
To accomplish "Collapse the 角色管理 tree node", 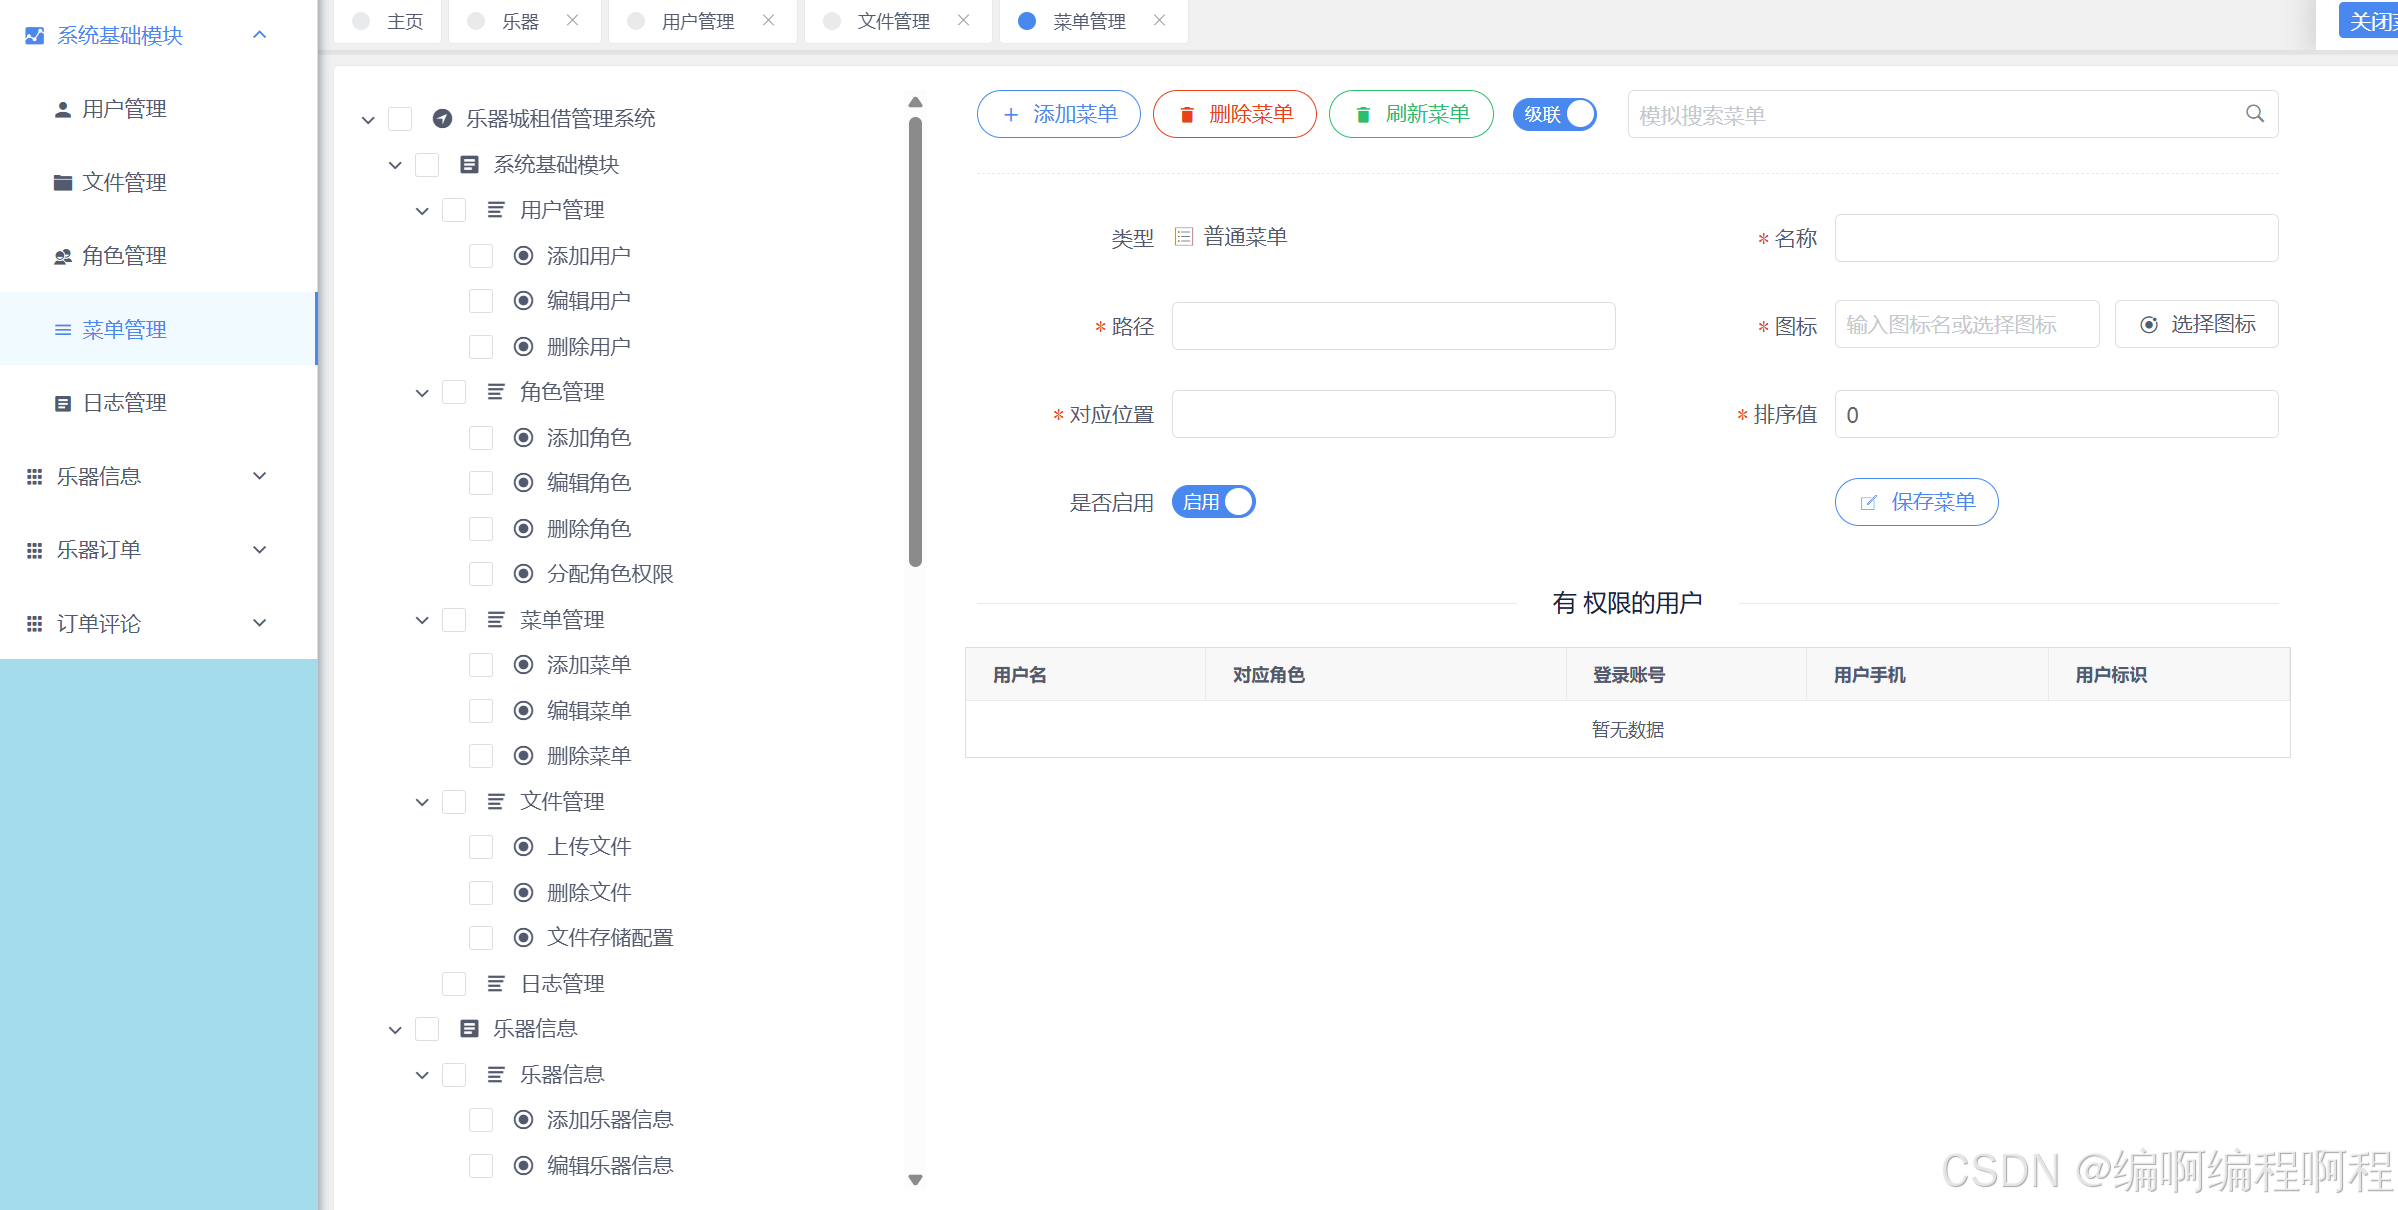I will pyautogui.click(x=421, y=392).
